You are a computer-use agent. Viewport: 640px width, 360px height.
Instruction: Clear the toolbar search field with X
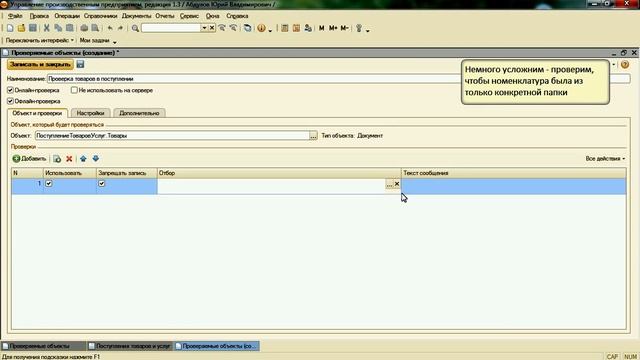pyautogui.click(x=212, y=28)
